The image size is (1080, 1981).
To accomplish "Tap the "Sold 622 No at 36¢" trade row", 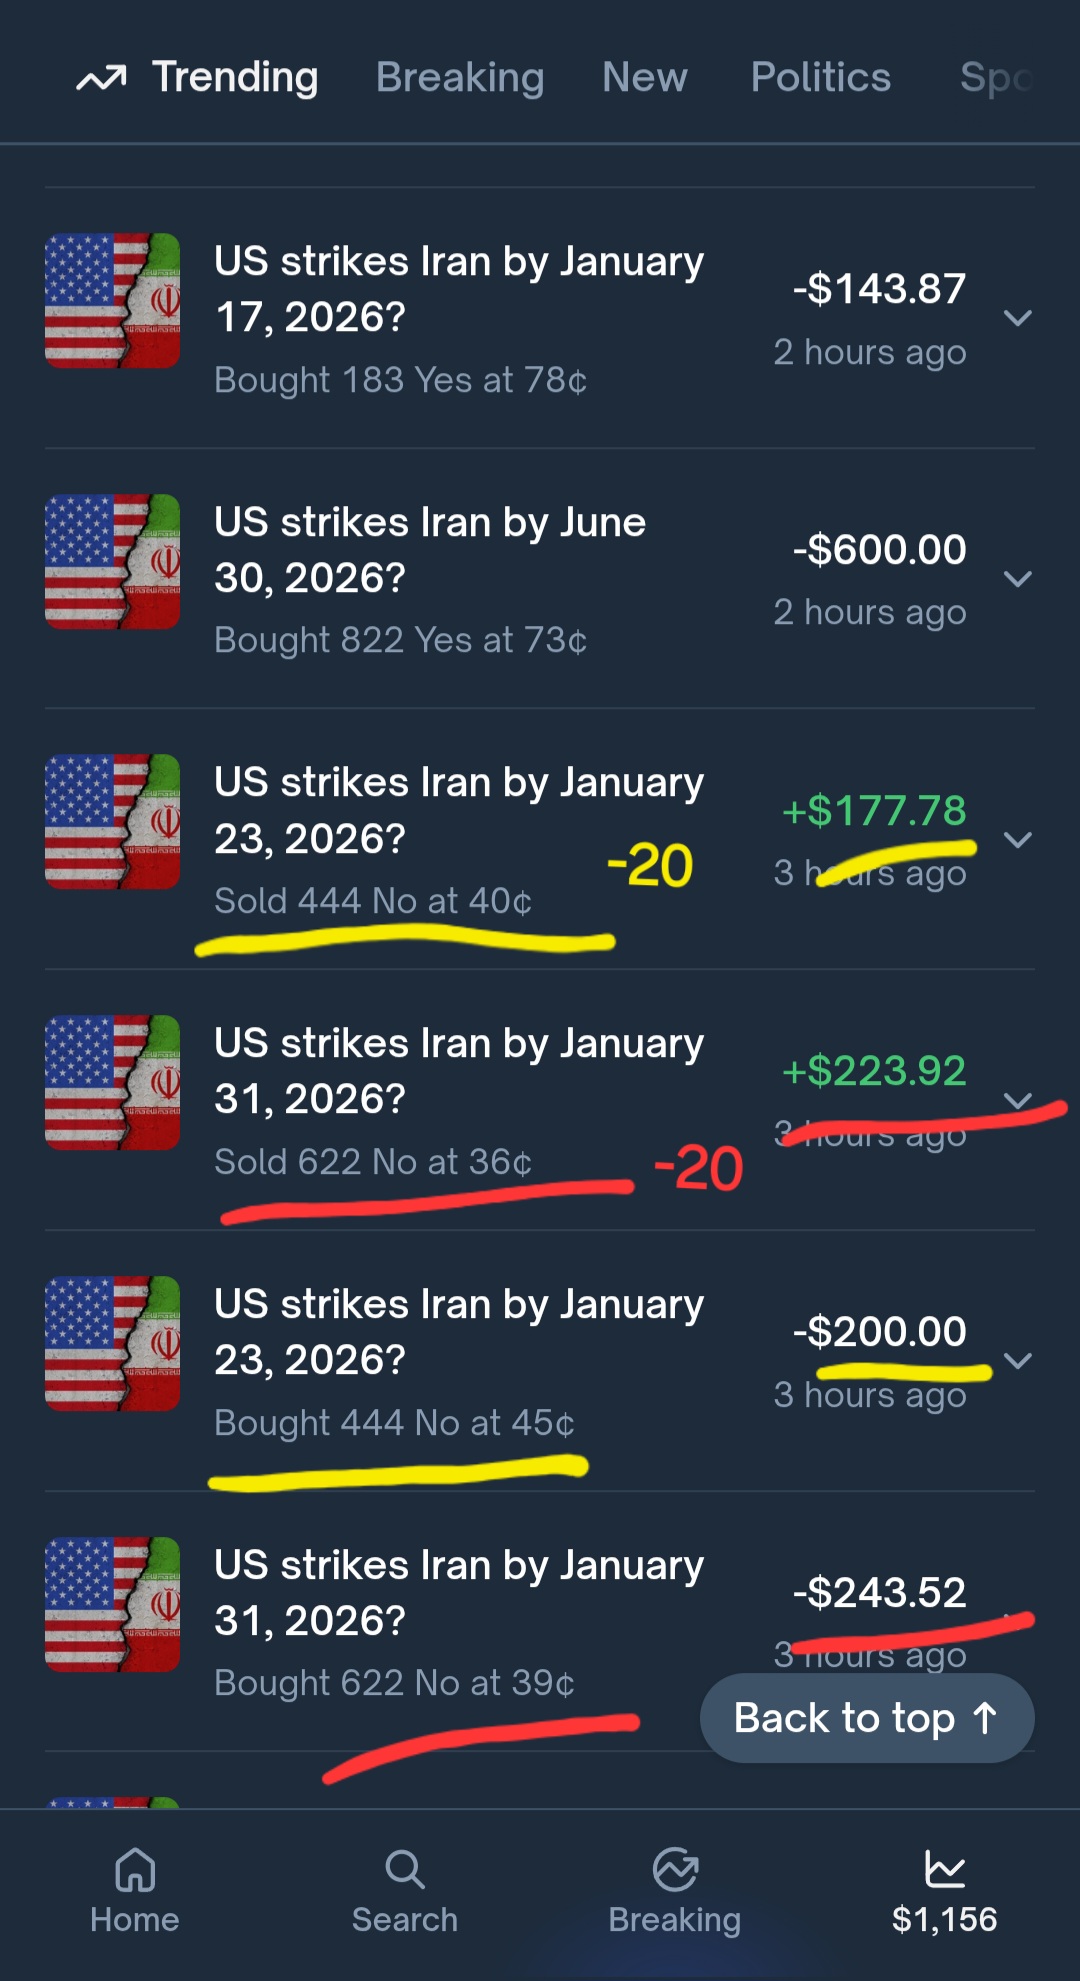I will click(373, 1162).
